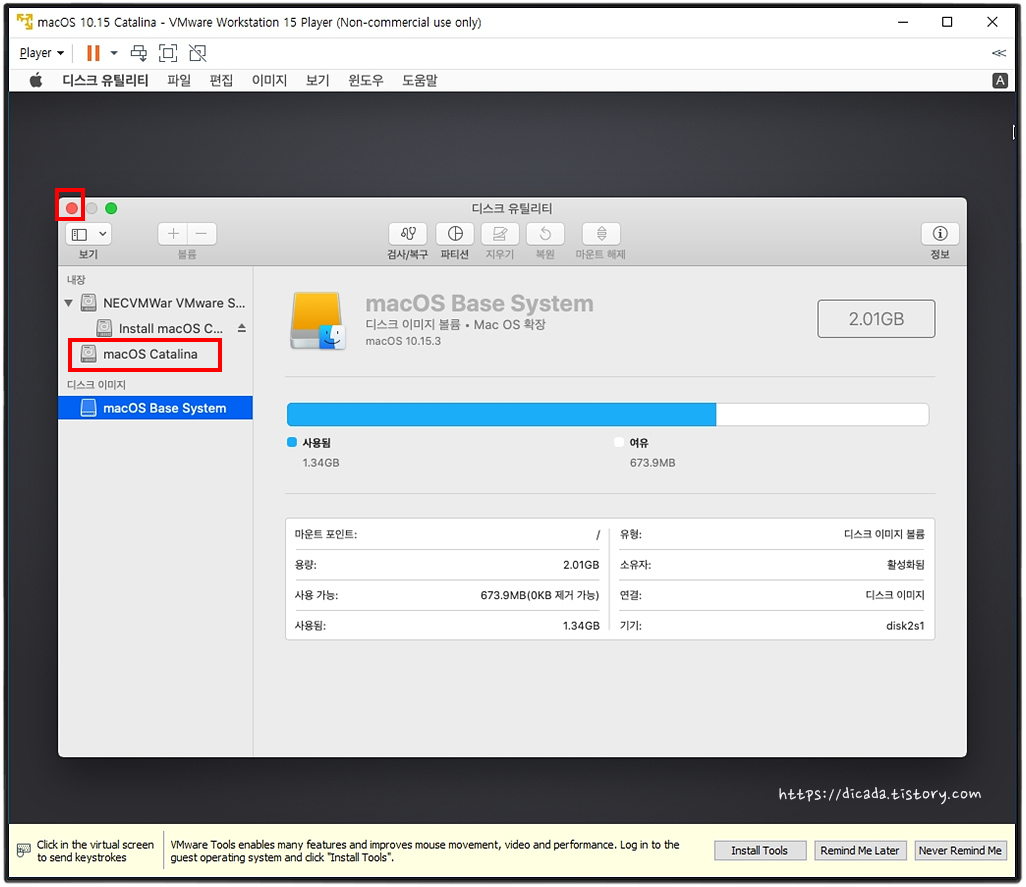The height and width of the screenshot is (887, 1026).
Task: Add a volume with the plus button
Action: 173,234
